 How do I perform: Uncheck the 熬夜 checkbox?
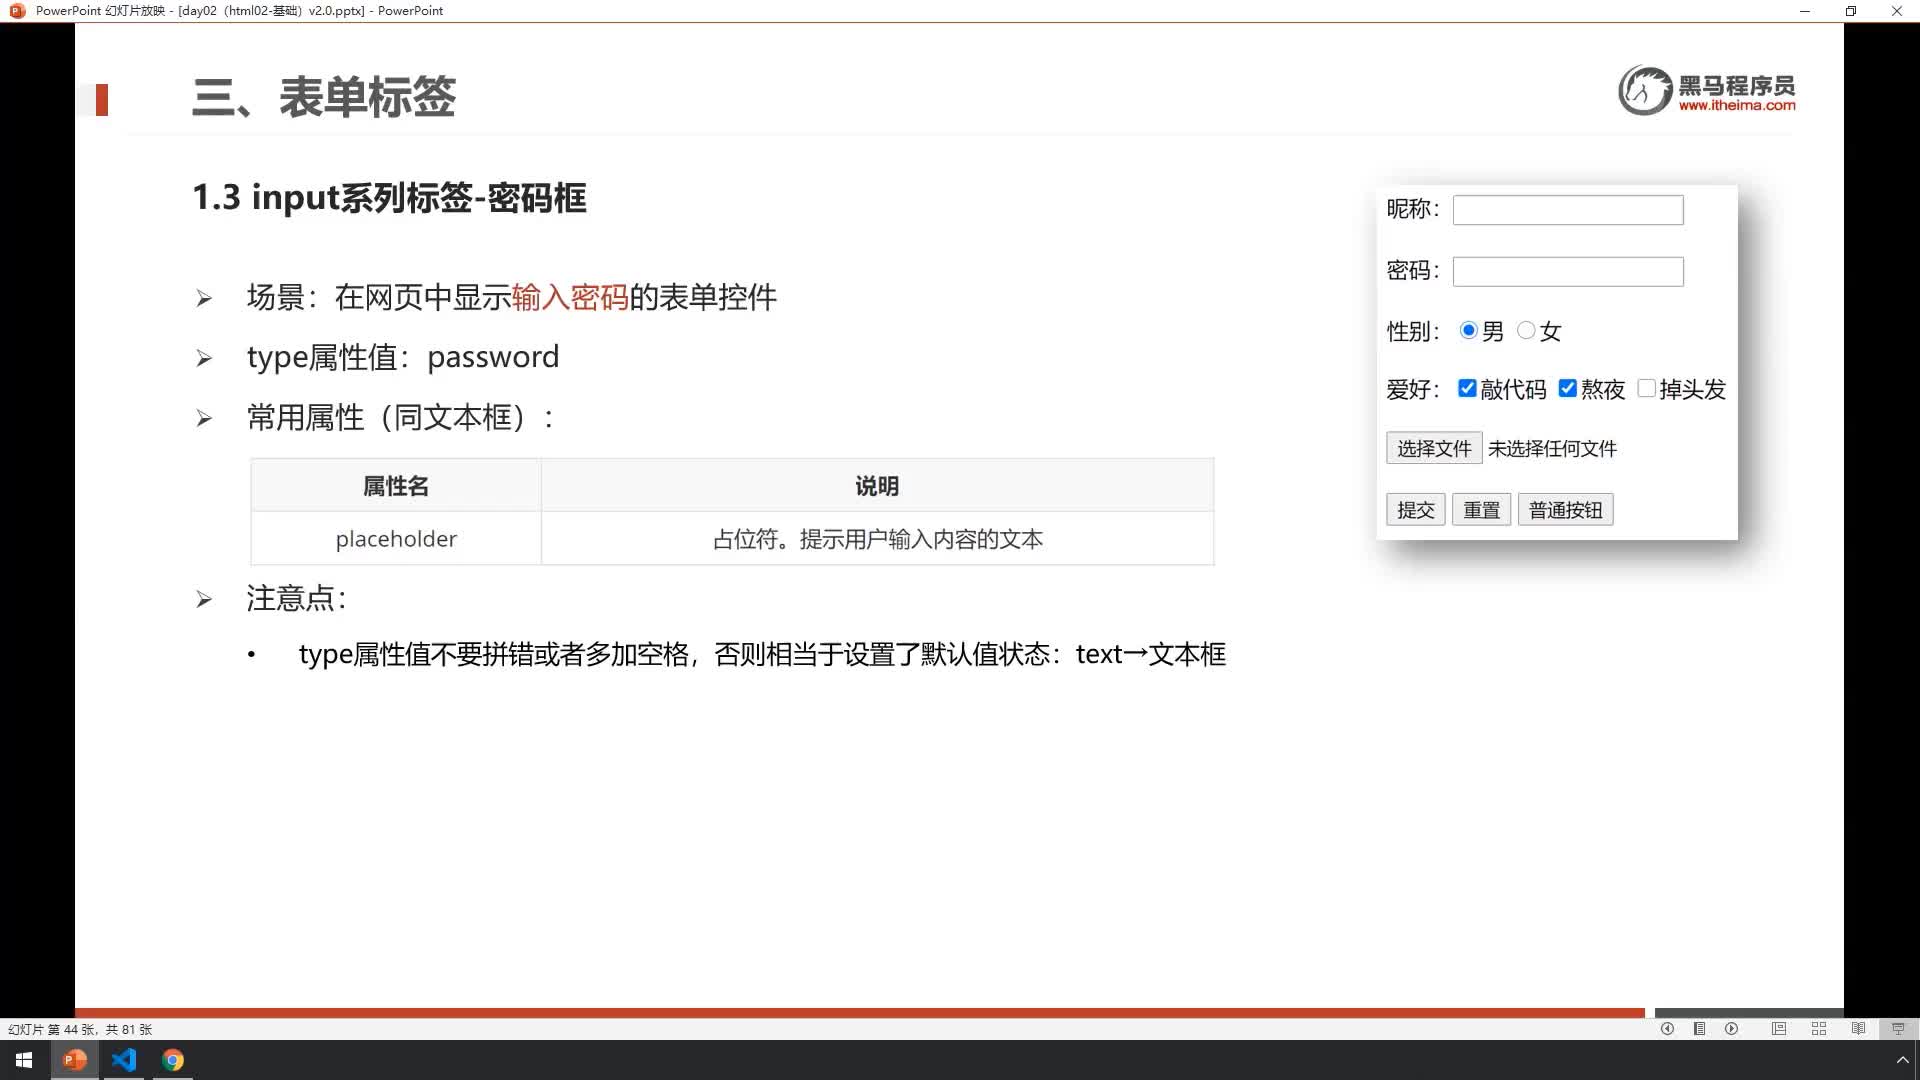(x=1567, y=388)
